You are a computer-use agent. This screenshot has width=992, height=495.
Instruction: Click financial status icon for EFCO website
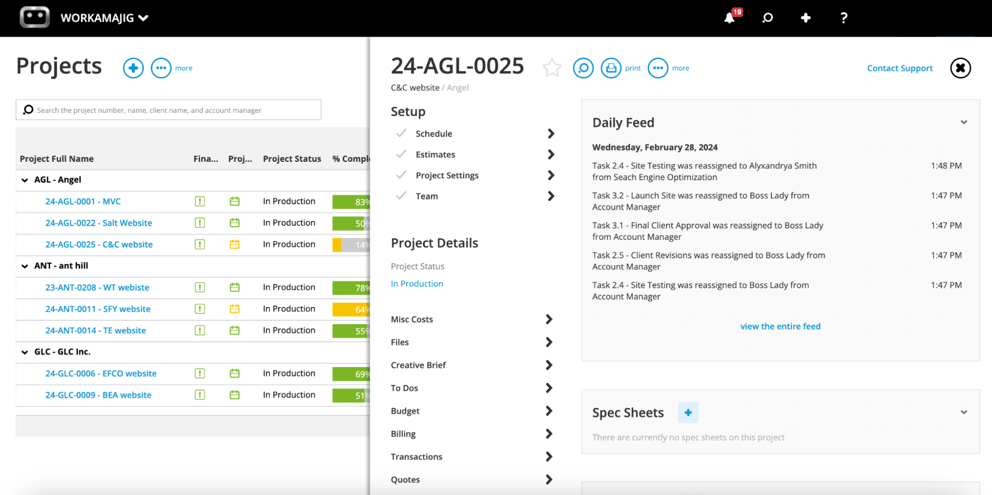coord(200,373)
